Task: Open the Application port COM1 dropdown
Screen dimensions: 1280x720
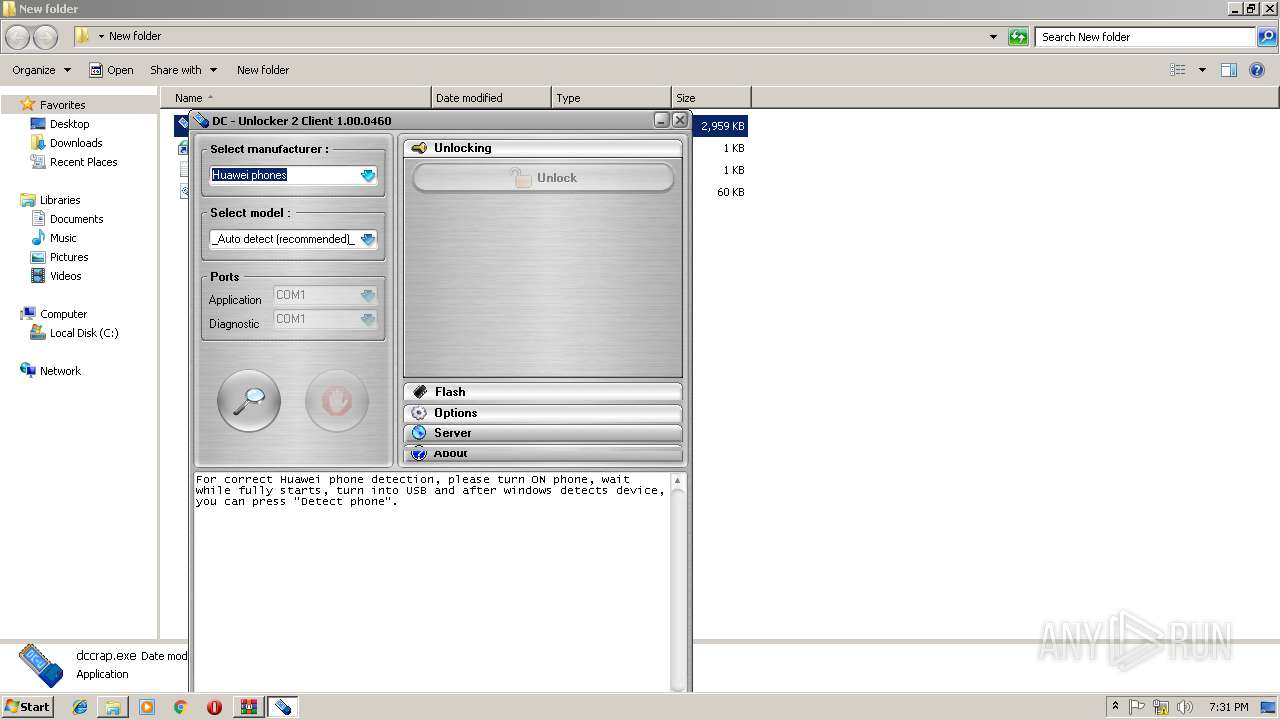Action: (x=367, y=295)
